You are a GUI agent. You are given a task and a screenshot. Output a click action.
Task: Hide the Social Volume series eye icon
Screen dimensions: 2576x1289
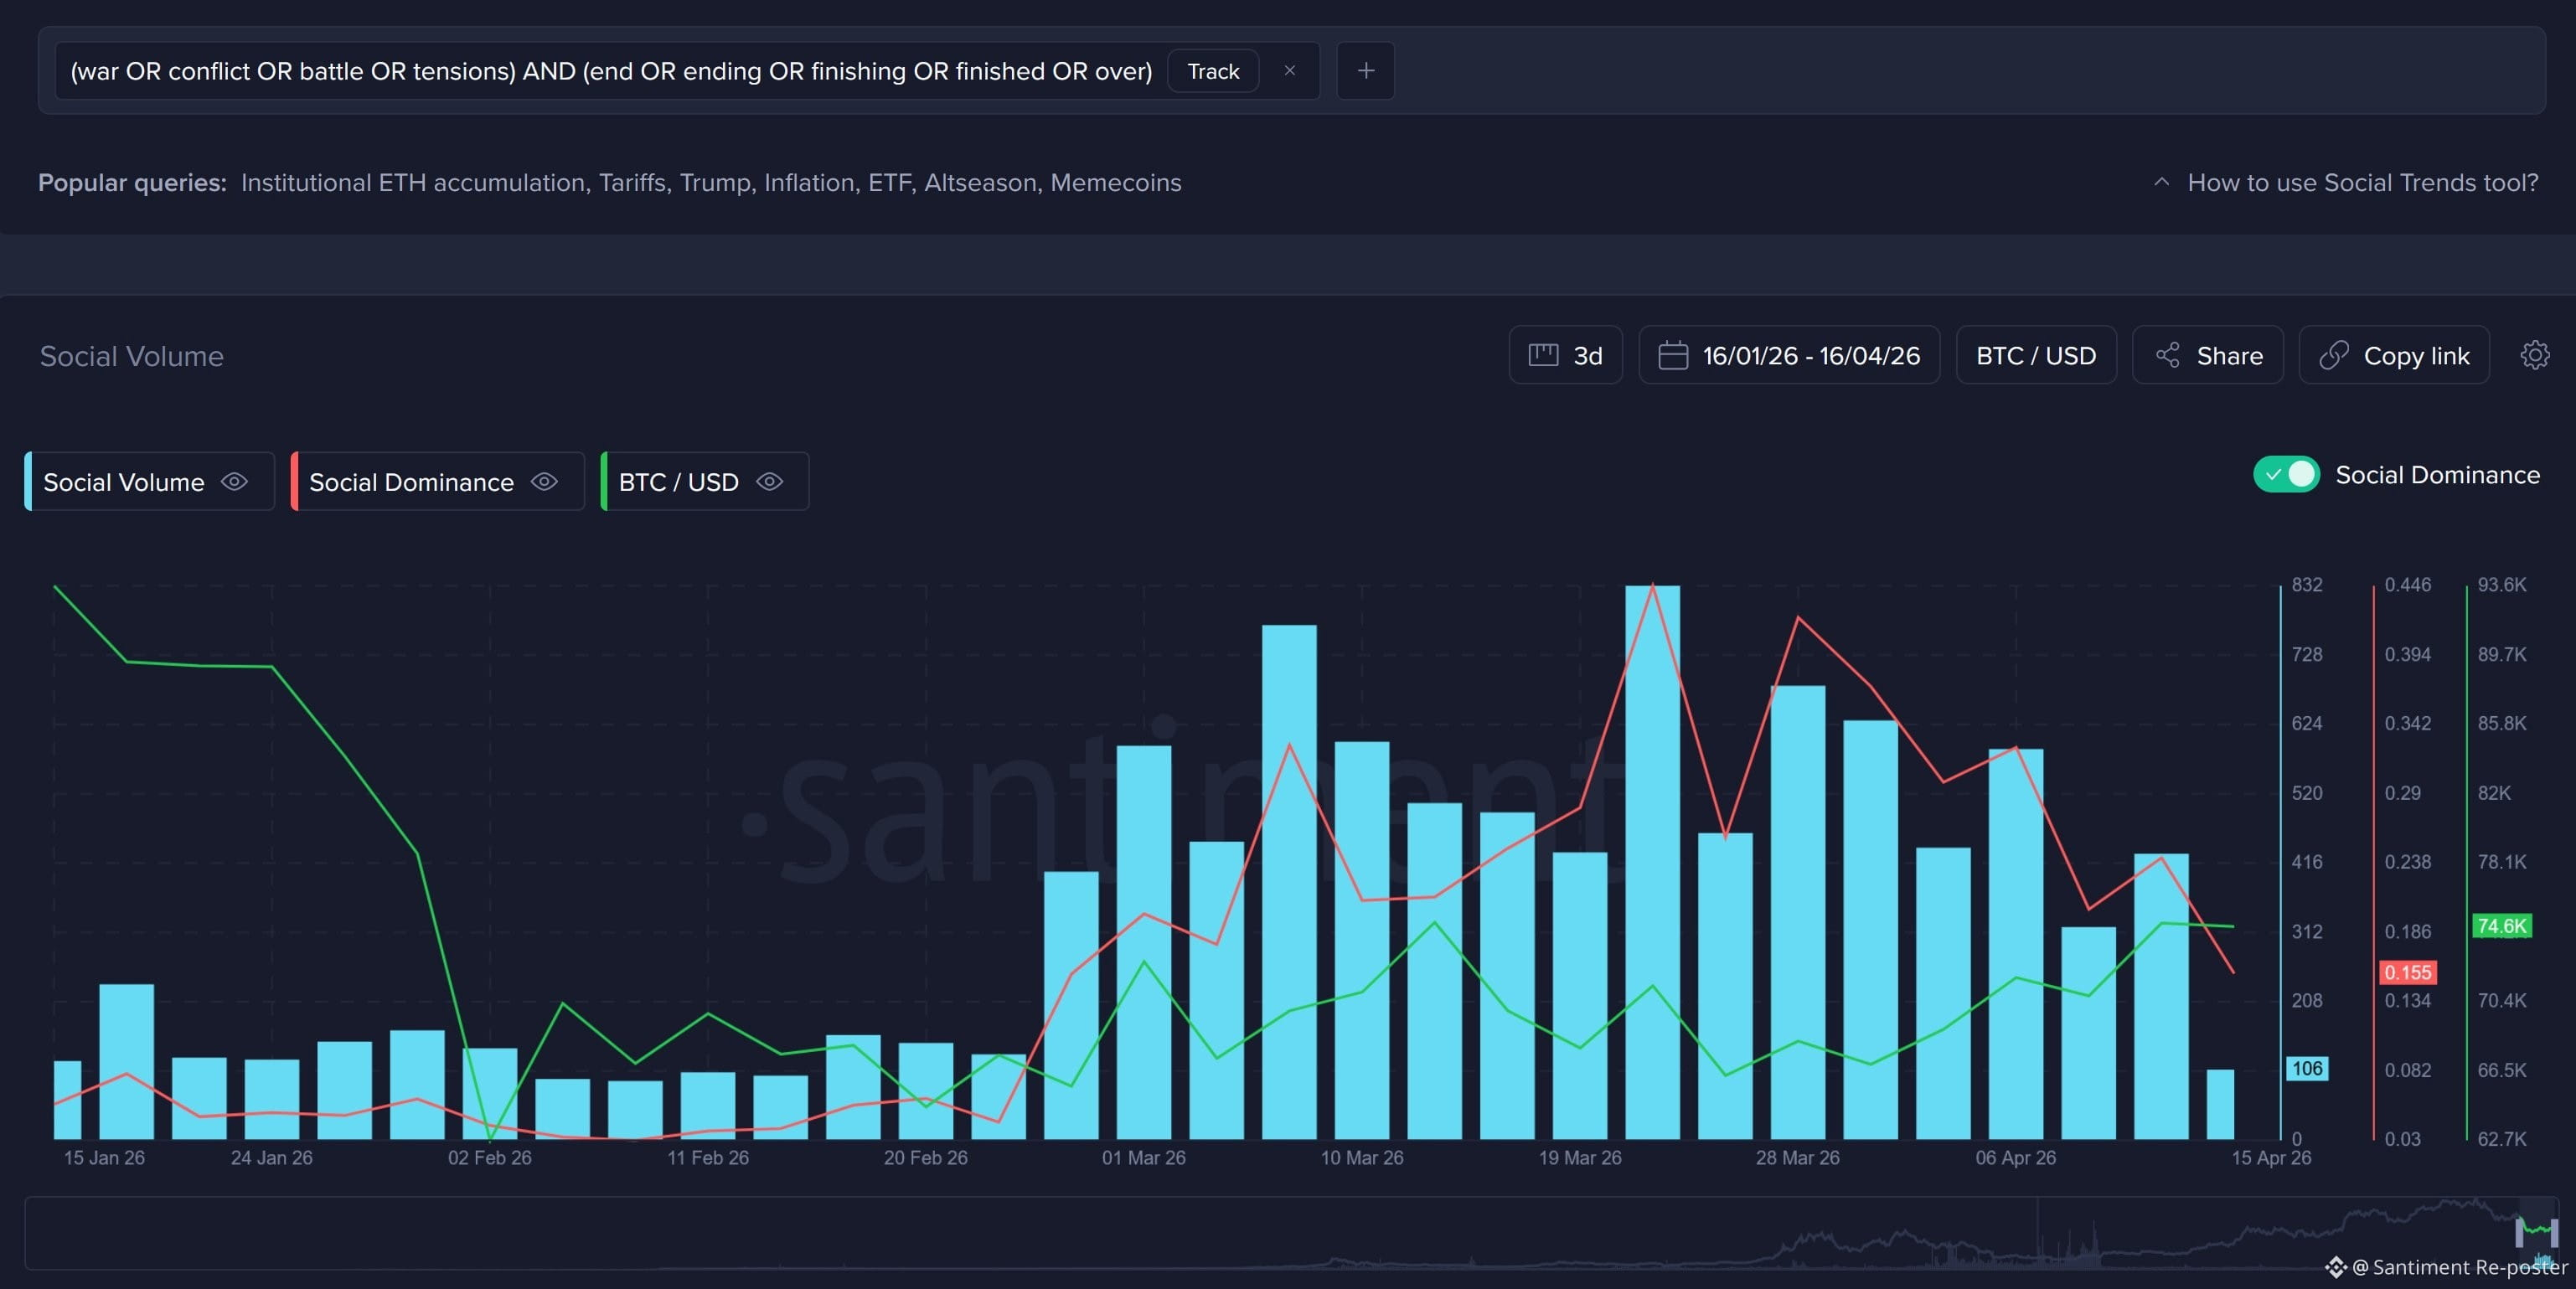pyautogui.click(x=234, y=482)
